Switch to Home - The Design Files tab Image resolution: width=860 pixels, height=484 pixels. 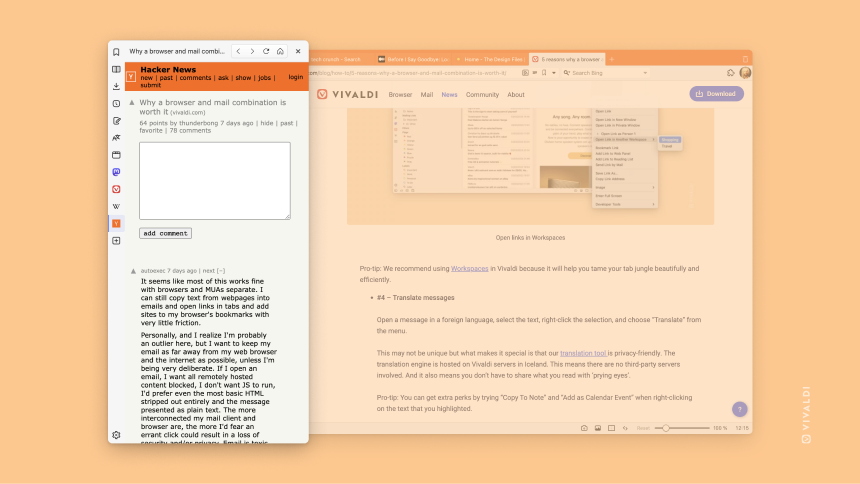tap(490, 59)
